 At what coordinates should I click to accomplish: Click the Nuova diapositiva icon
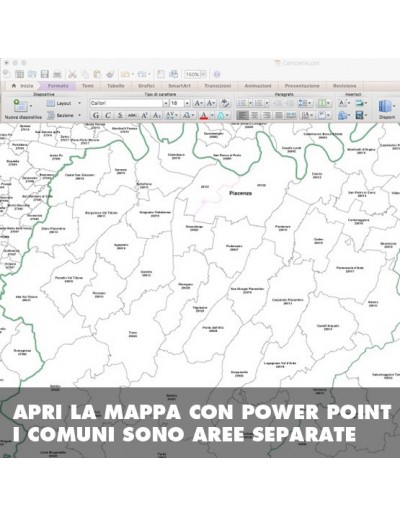(x=21, y=106)
